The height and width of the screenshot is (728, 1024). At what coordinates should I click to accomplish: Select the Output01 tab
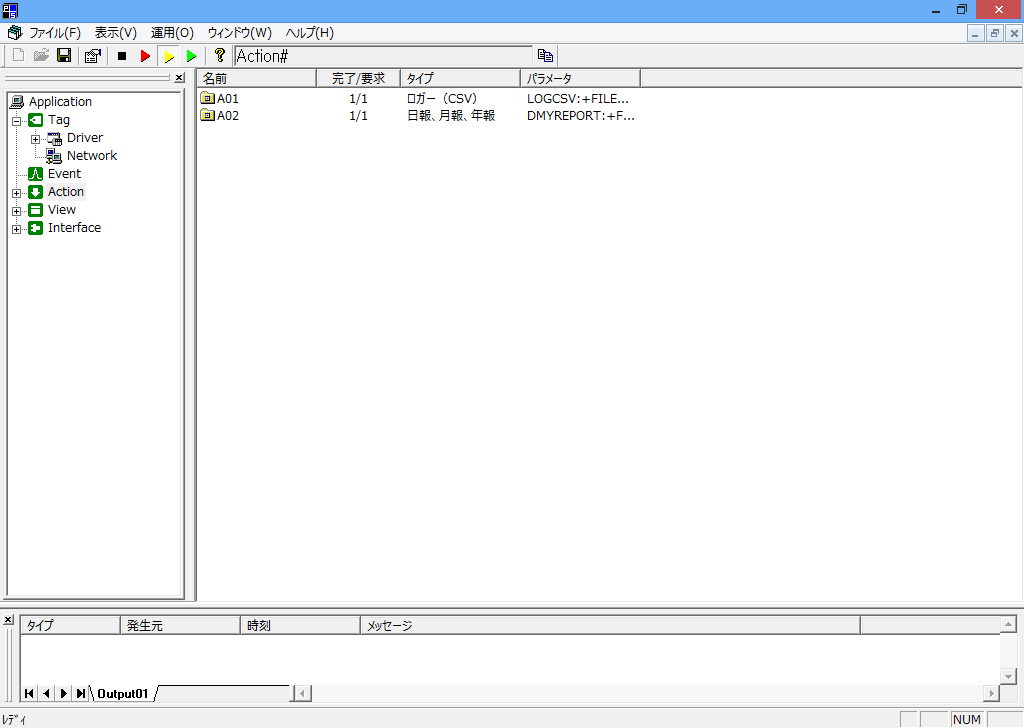(122, 693)
